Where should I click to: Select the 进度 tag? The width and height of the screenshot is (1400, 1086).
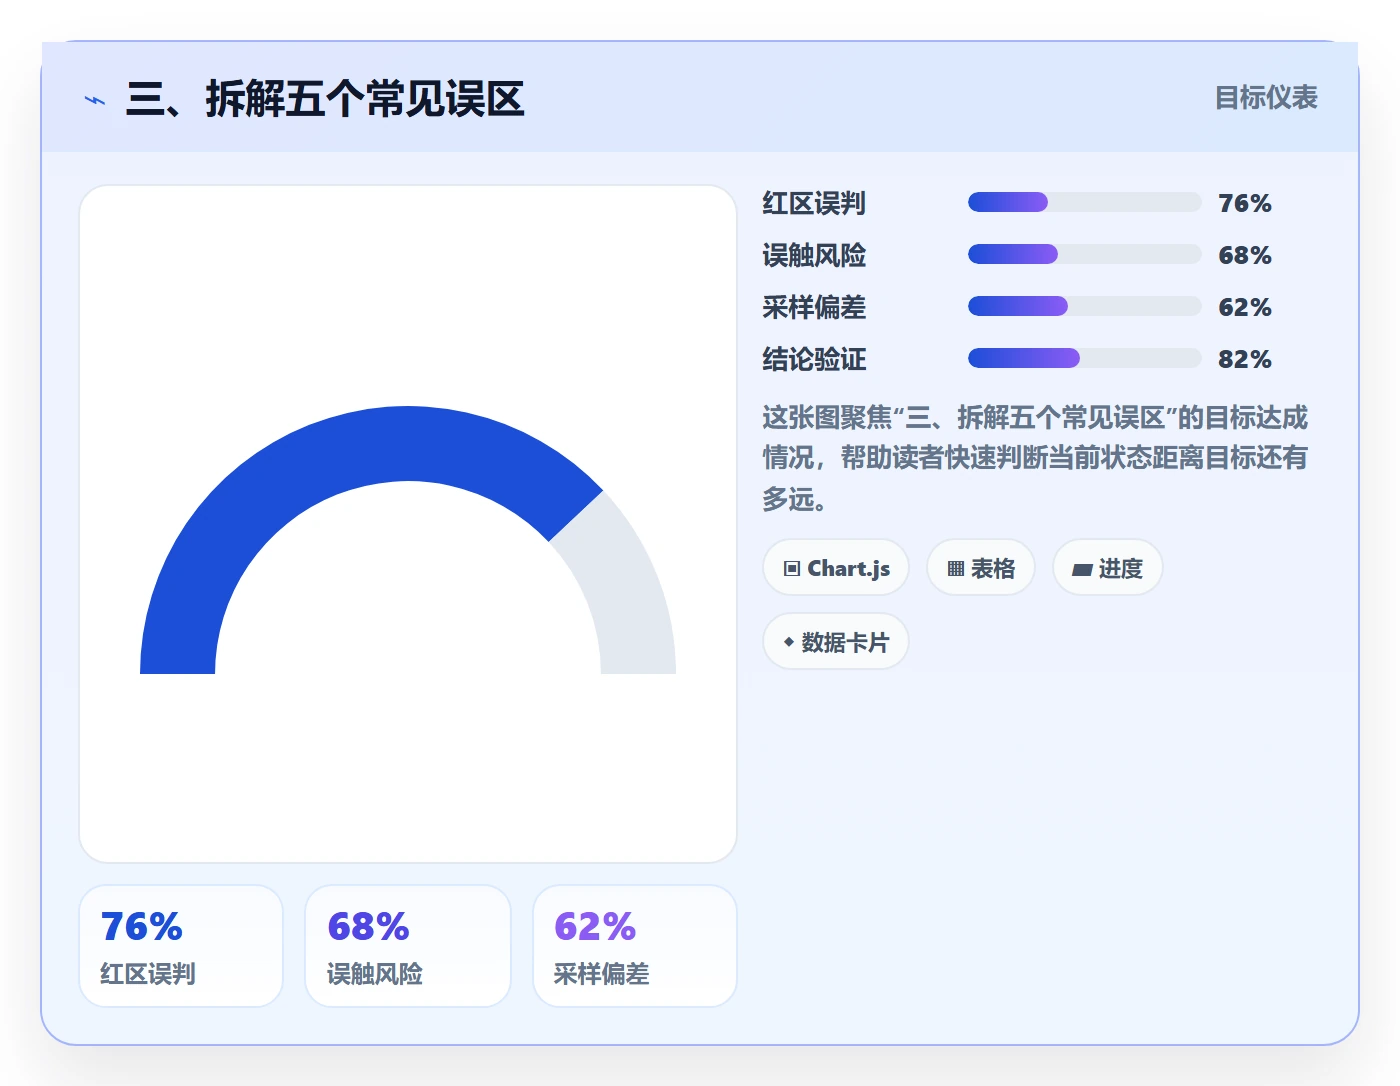pyautogui.click(x=1108, y=568)
